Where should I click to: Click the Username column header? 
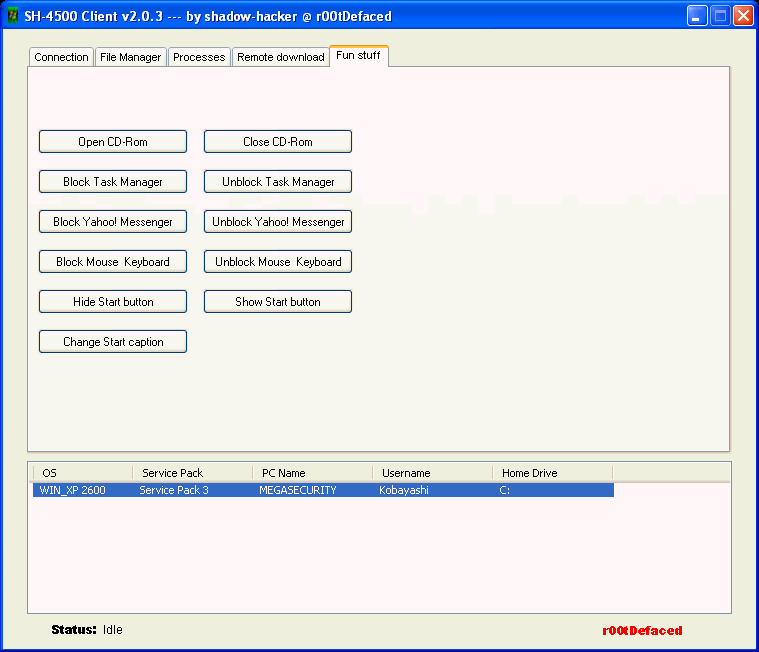tap(432, 473)
